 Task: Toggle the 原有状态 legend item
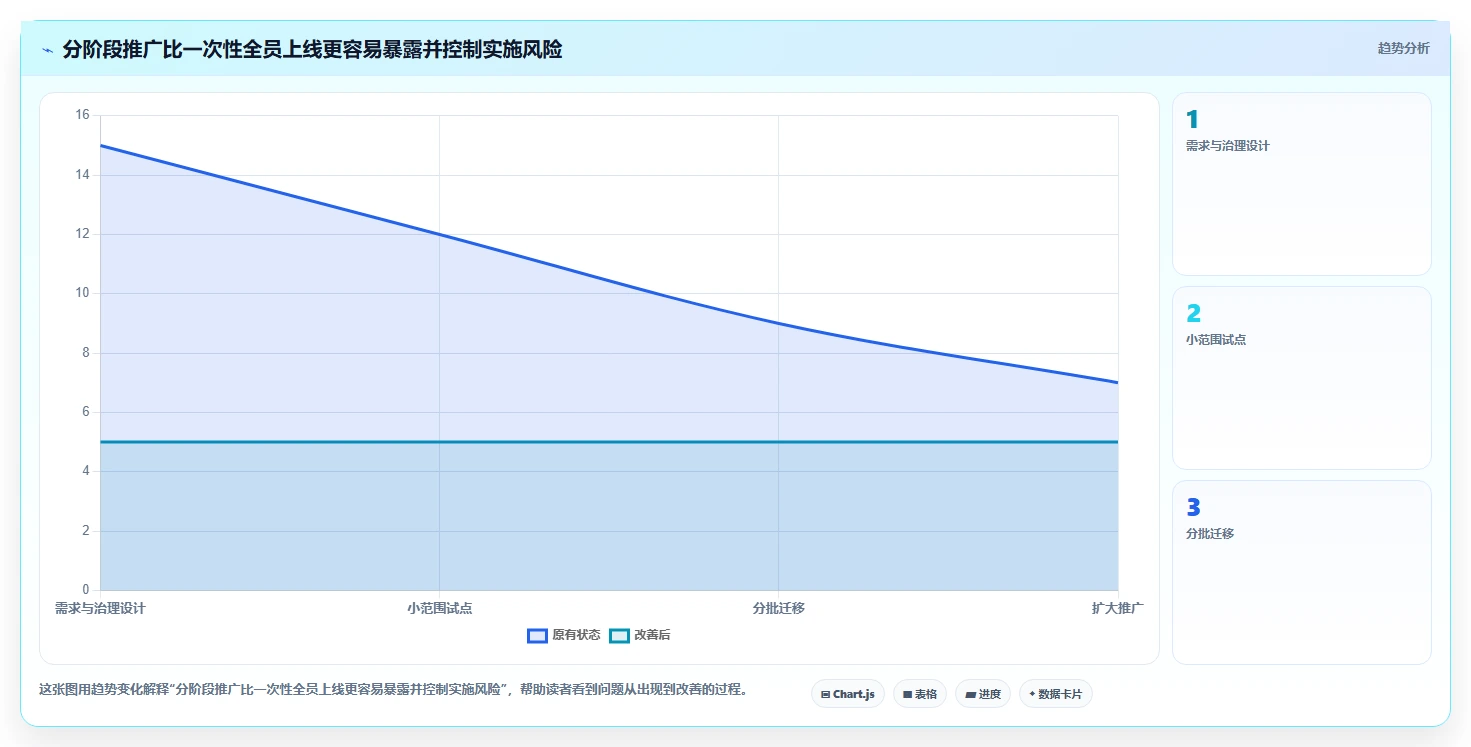coord(564,636)
